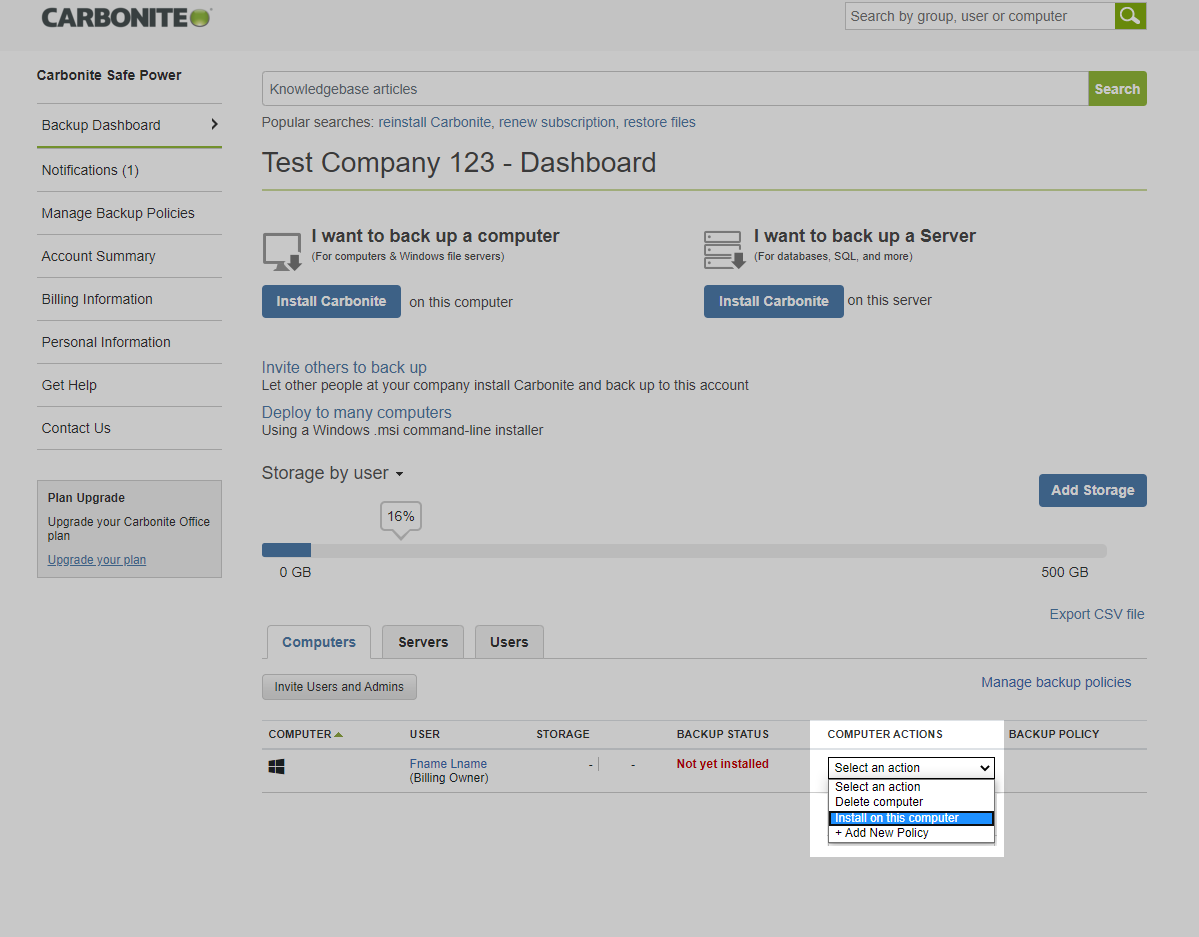Open Notifications in the sidebar
The height and width of the screenshot is (937, 1199).
[90, 170]
